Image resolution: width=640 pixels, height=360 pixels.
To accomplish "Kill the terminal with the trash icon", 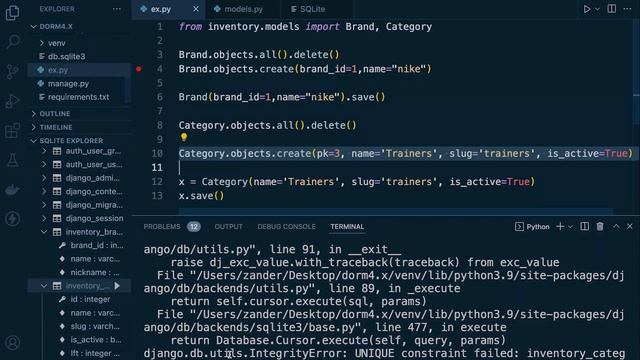I will [x=600, y=227].
